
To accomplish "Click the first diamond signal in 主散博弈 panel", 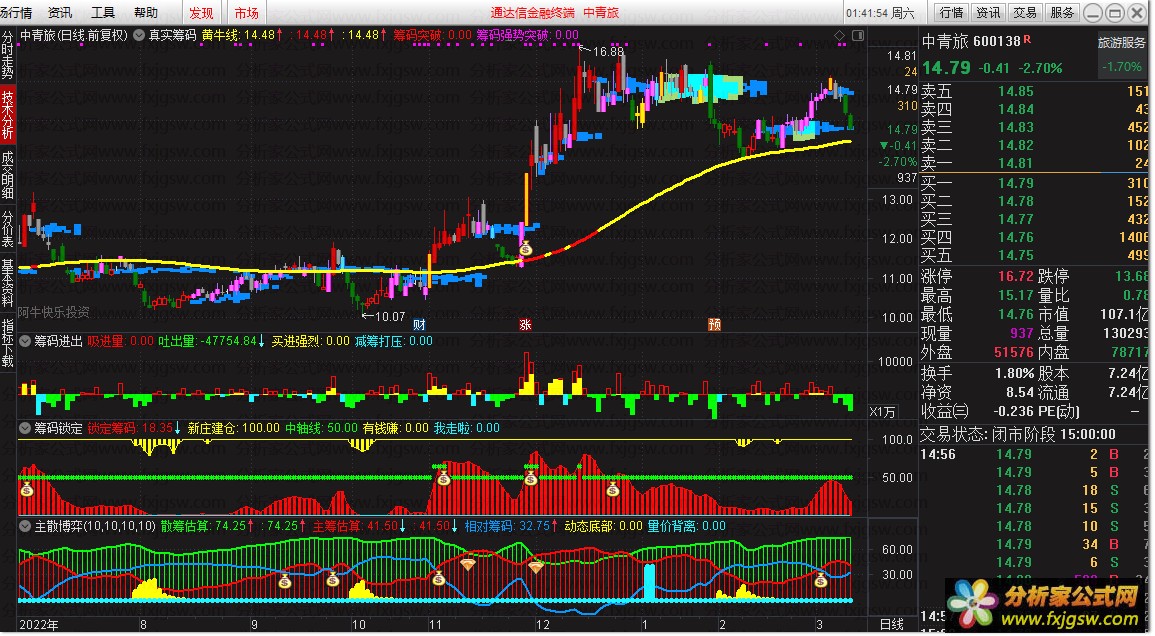I will click(x=468, y=565).
